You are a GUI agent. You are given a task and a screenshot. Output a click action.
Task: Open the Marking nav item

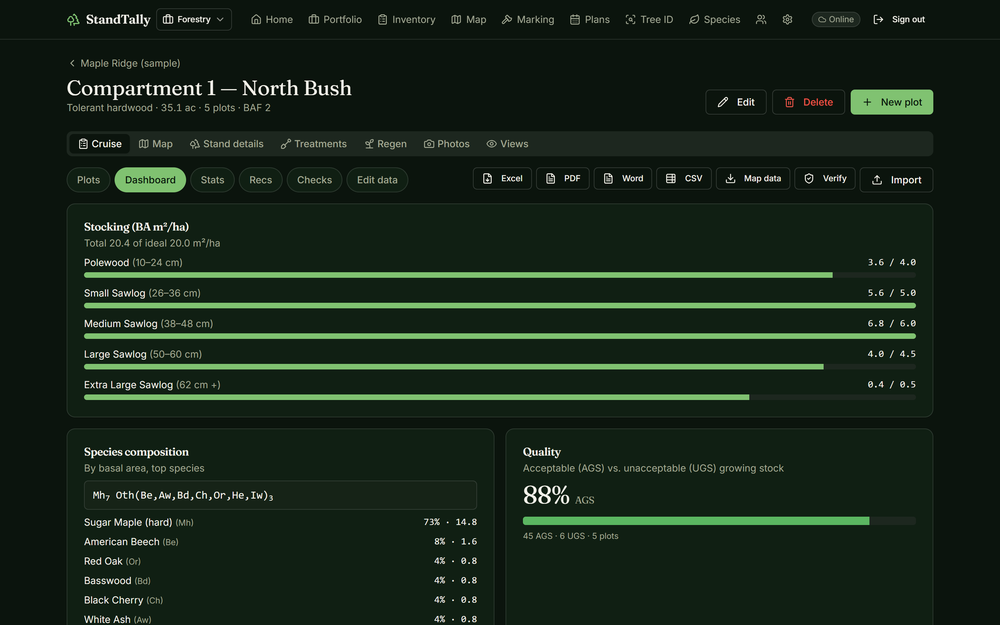[527, 20]
